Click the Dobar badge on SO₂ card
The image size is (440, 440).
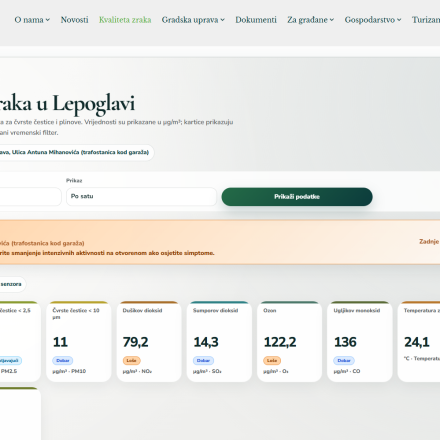click(203, 361)
